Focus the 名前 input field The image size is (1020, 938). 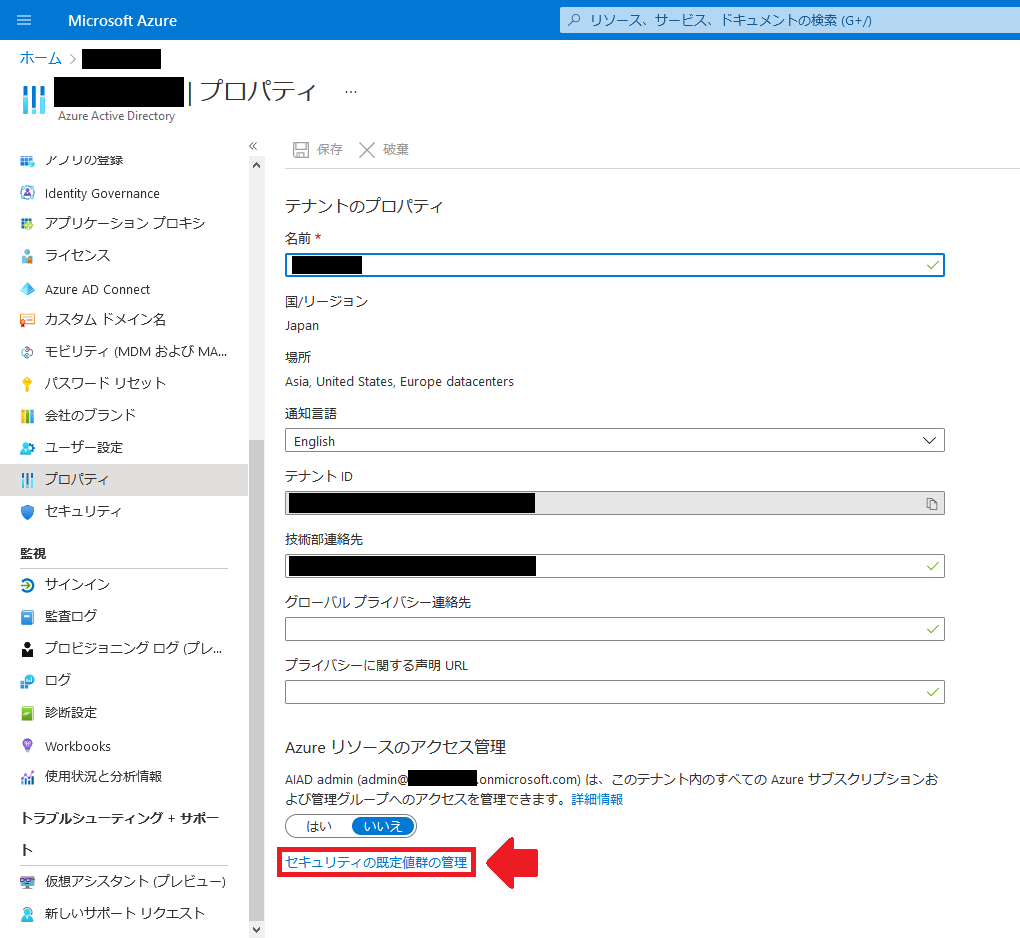615,265
